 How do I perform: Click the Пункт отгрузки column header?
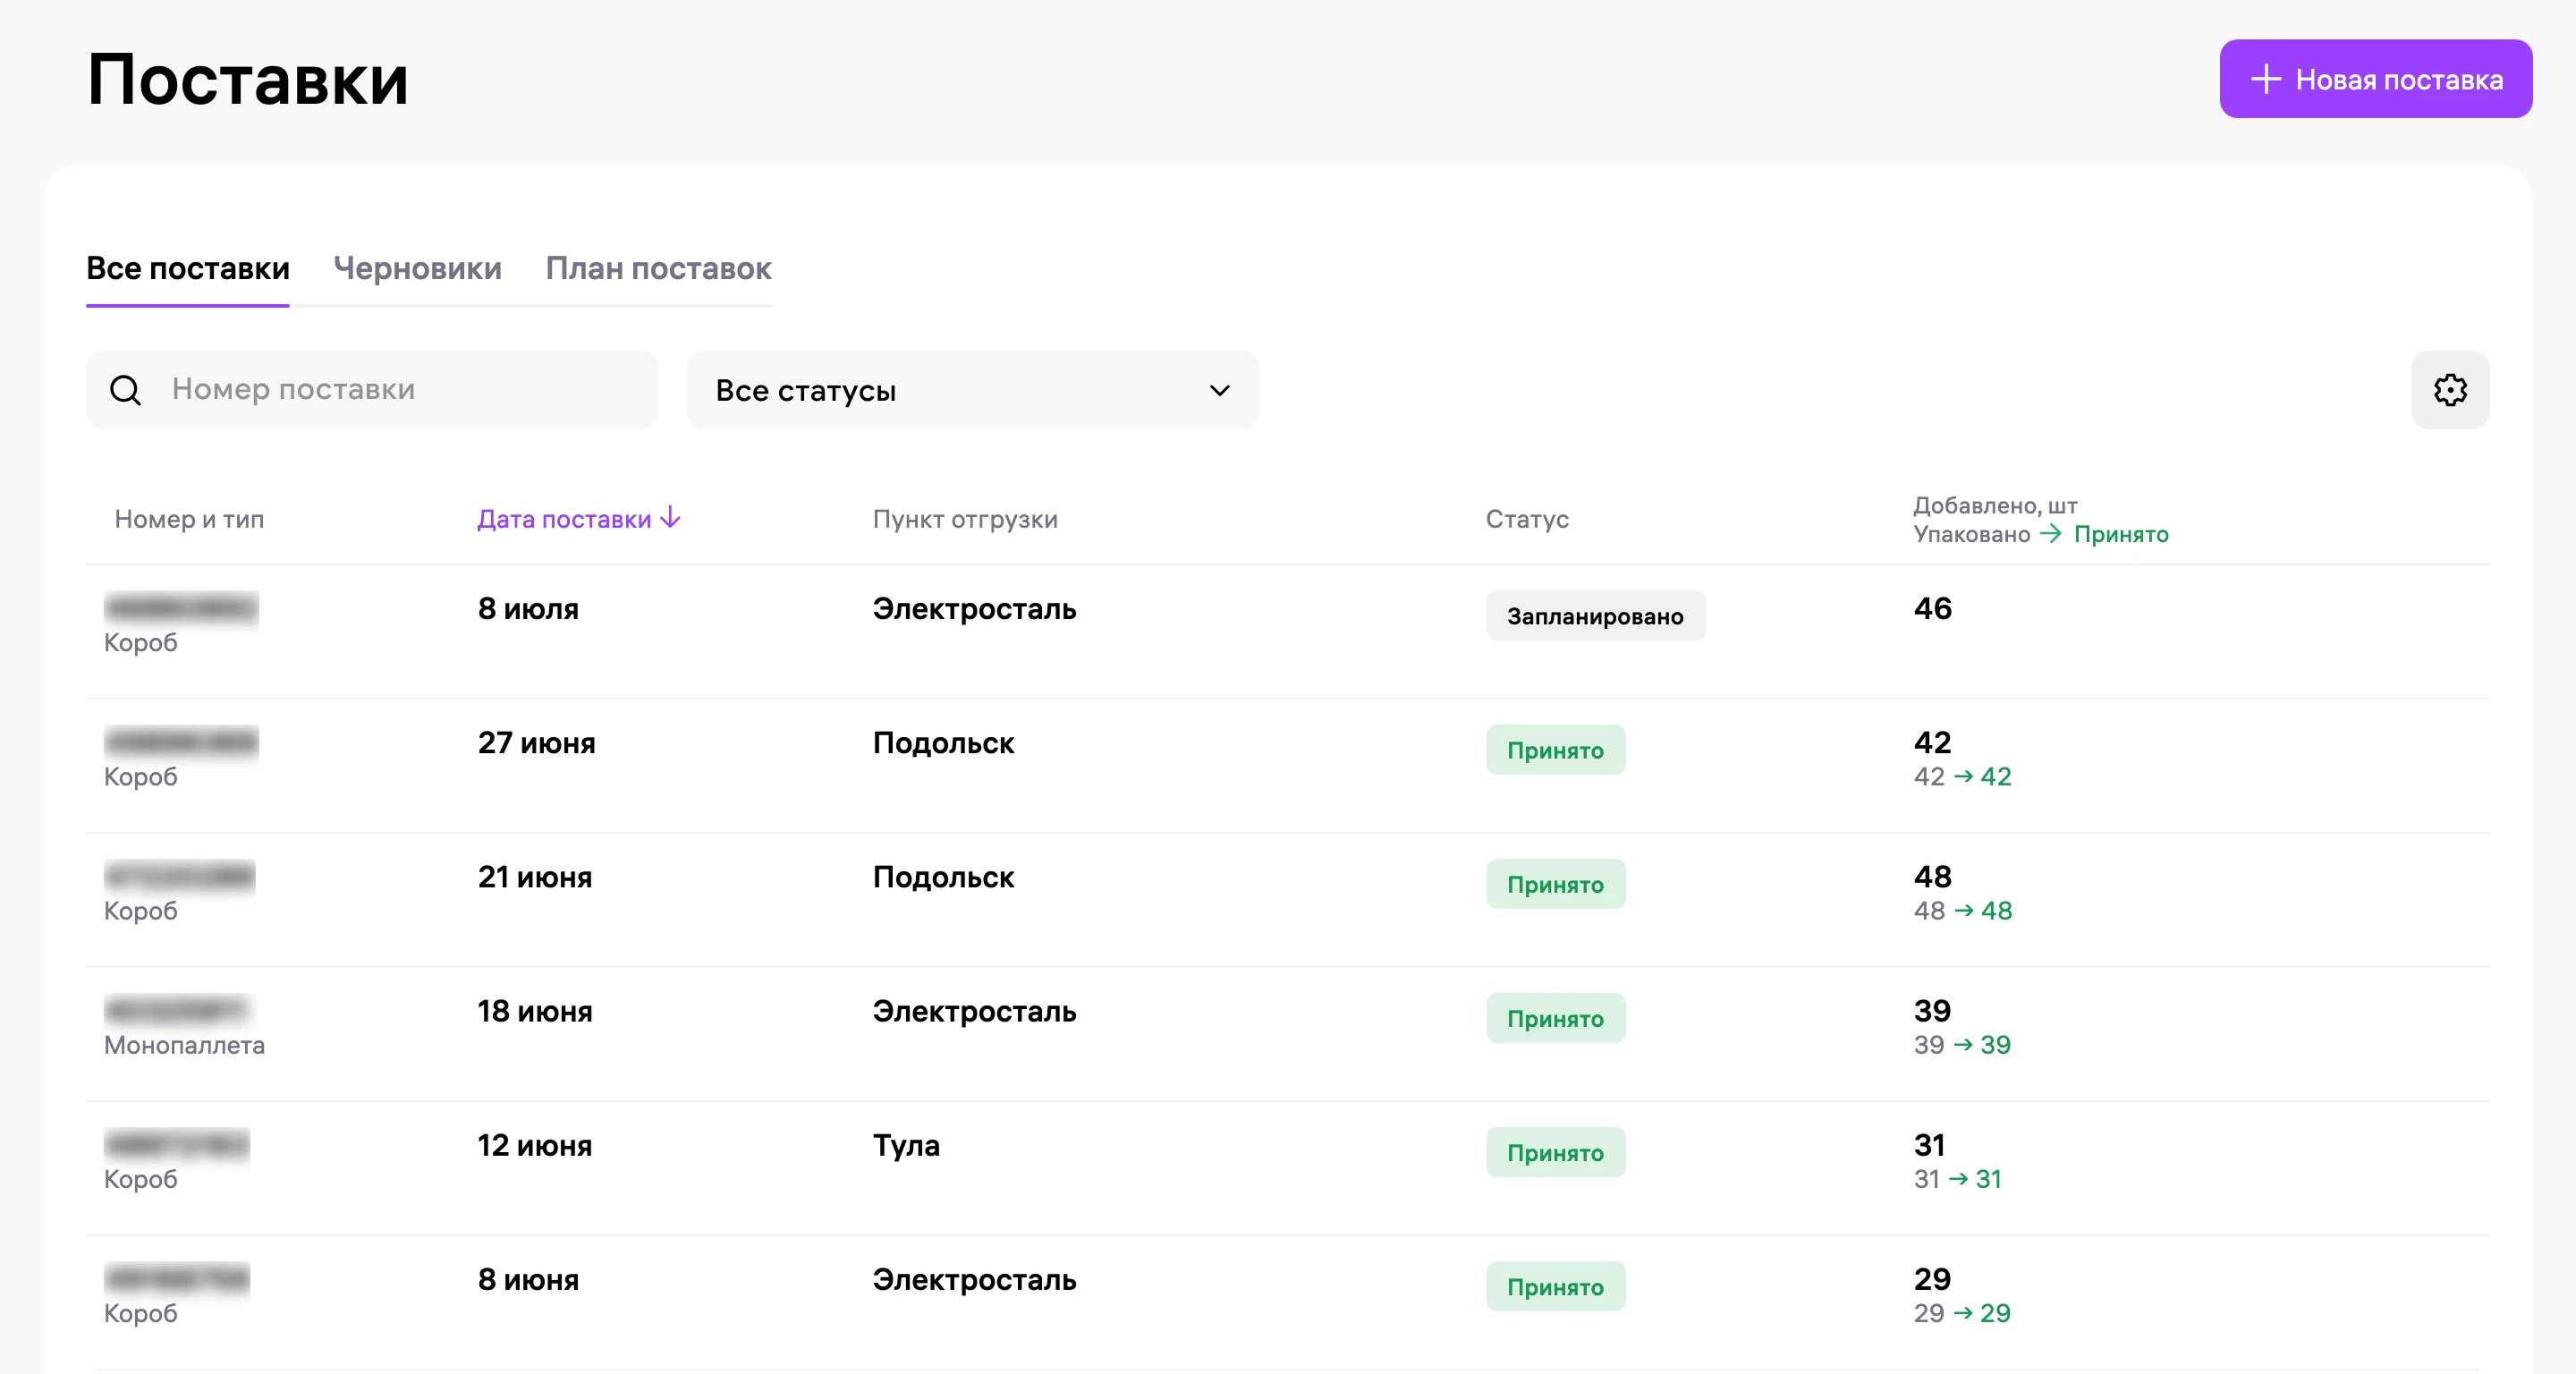pyautogui.click(x=964, y=519)
